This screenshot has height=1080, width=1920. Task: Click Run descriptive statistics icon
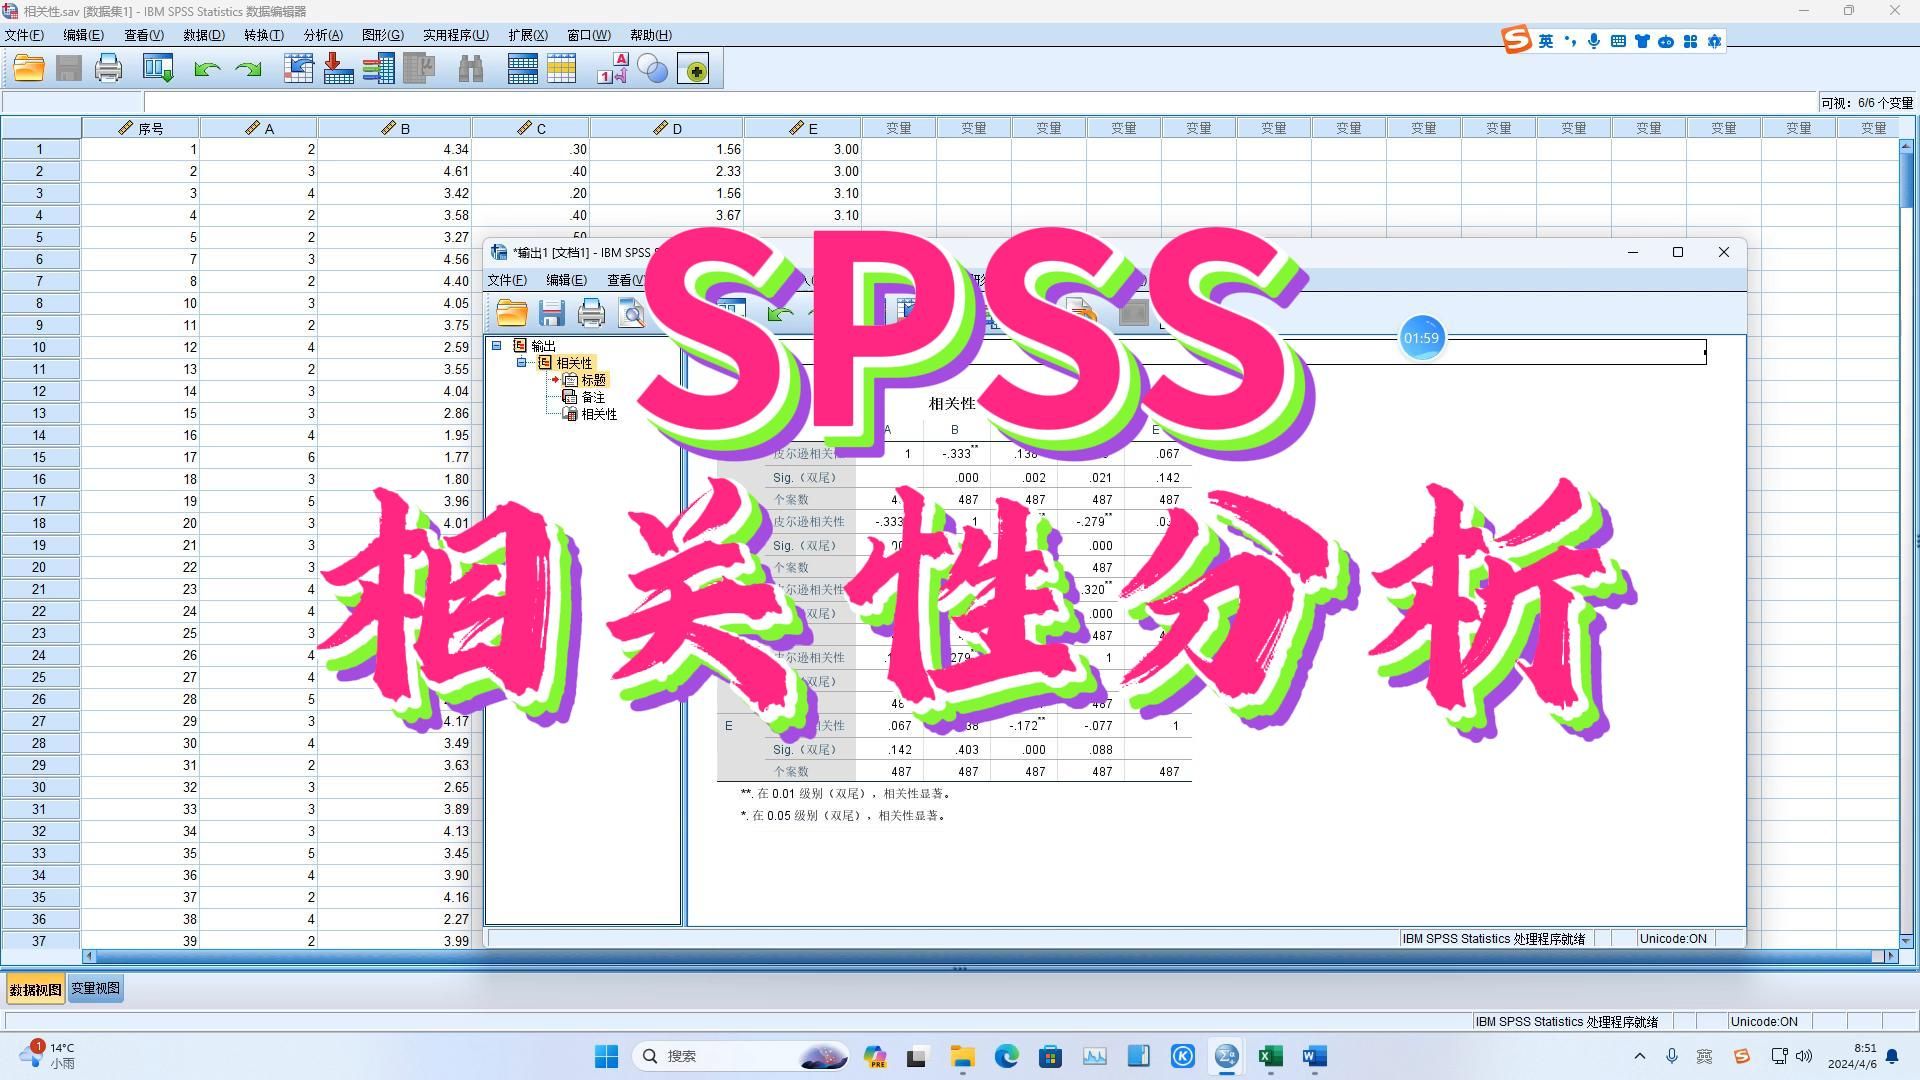(x=418, y=69)
